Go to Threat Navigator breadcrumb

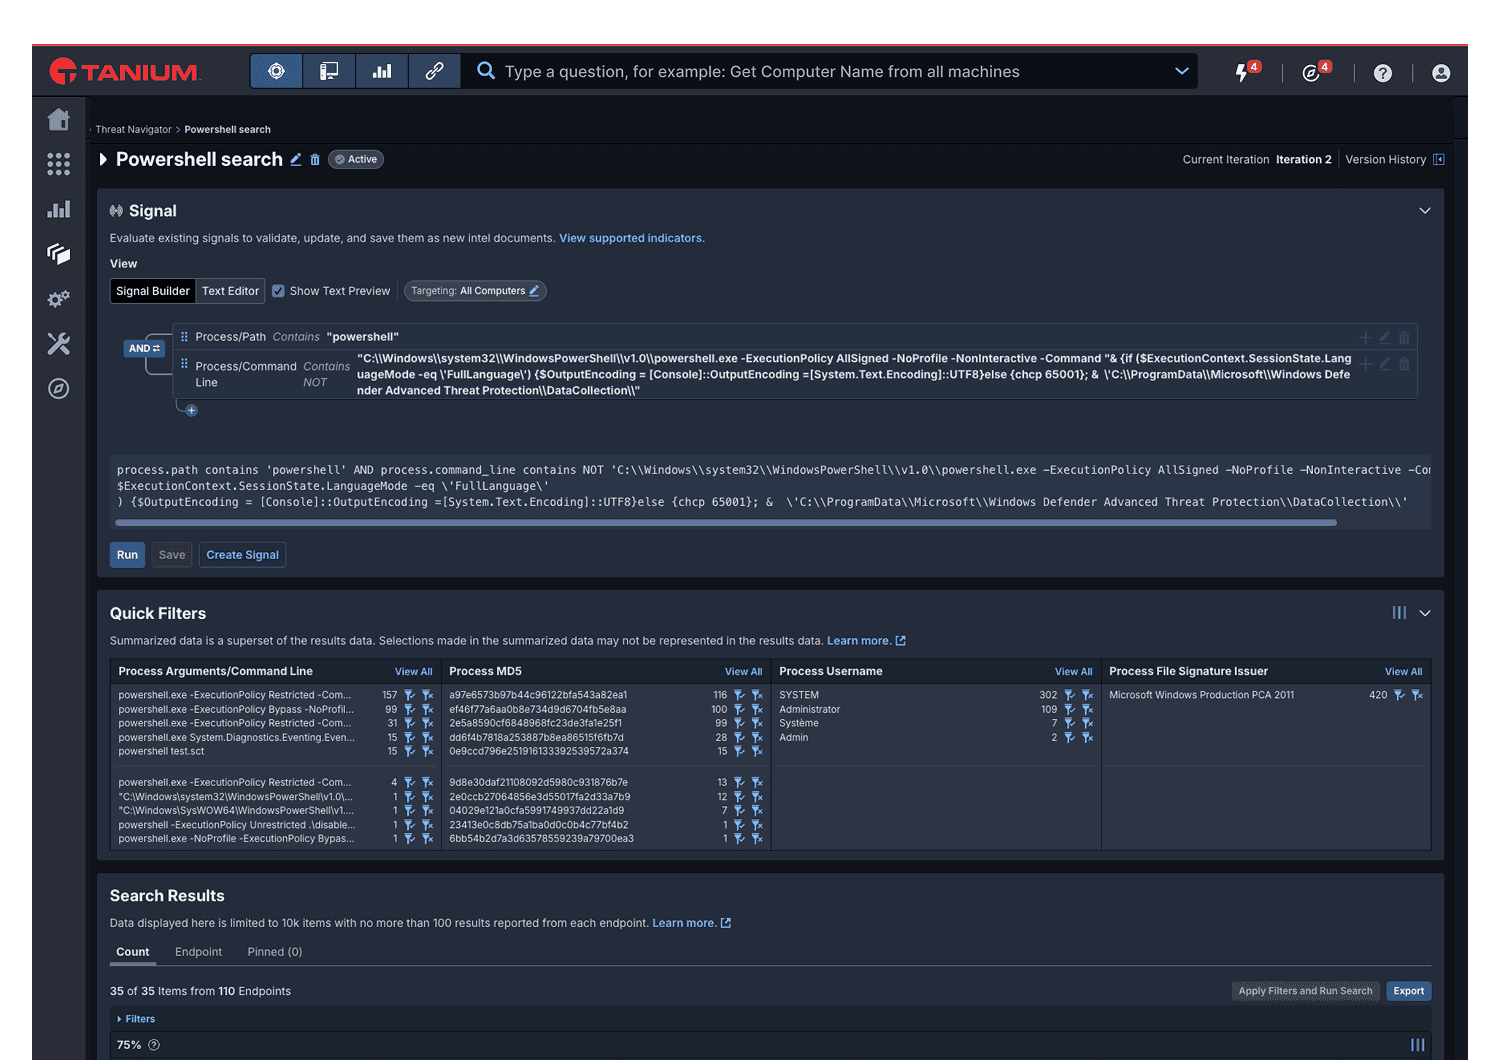click(133, 130)
